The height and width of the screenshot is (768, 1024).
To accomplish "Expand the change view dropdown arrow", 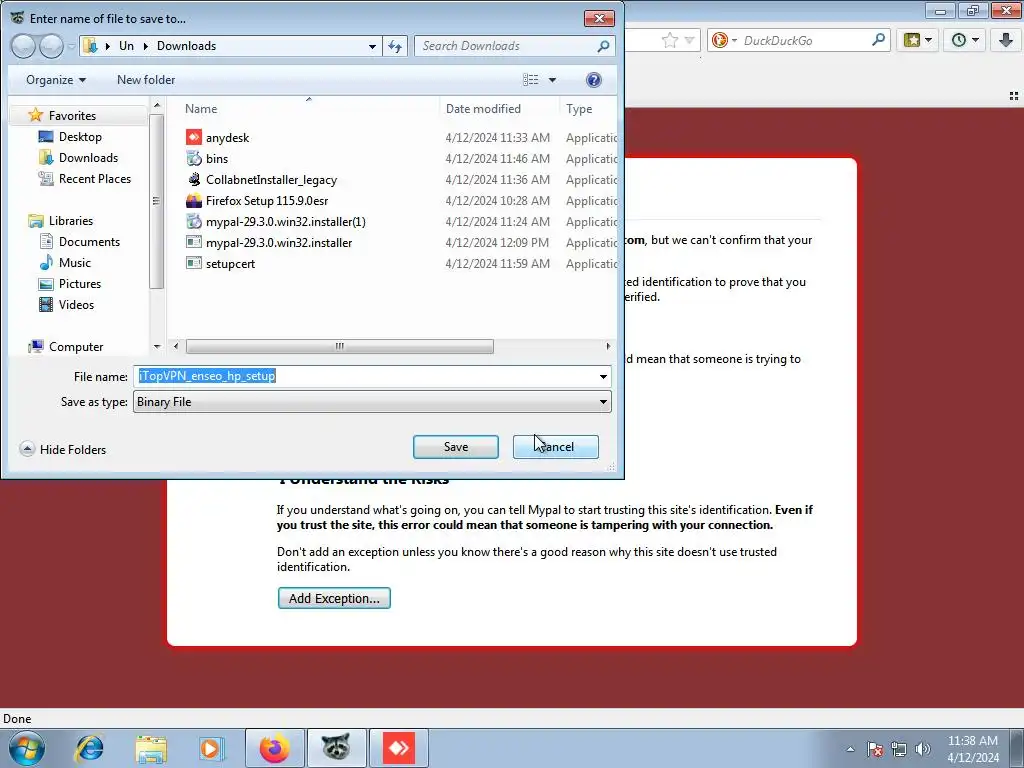I will click(552, 80).
